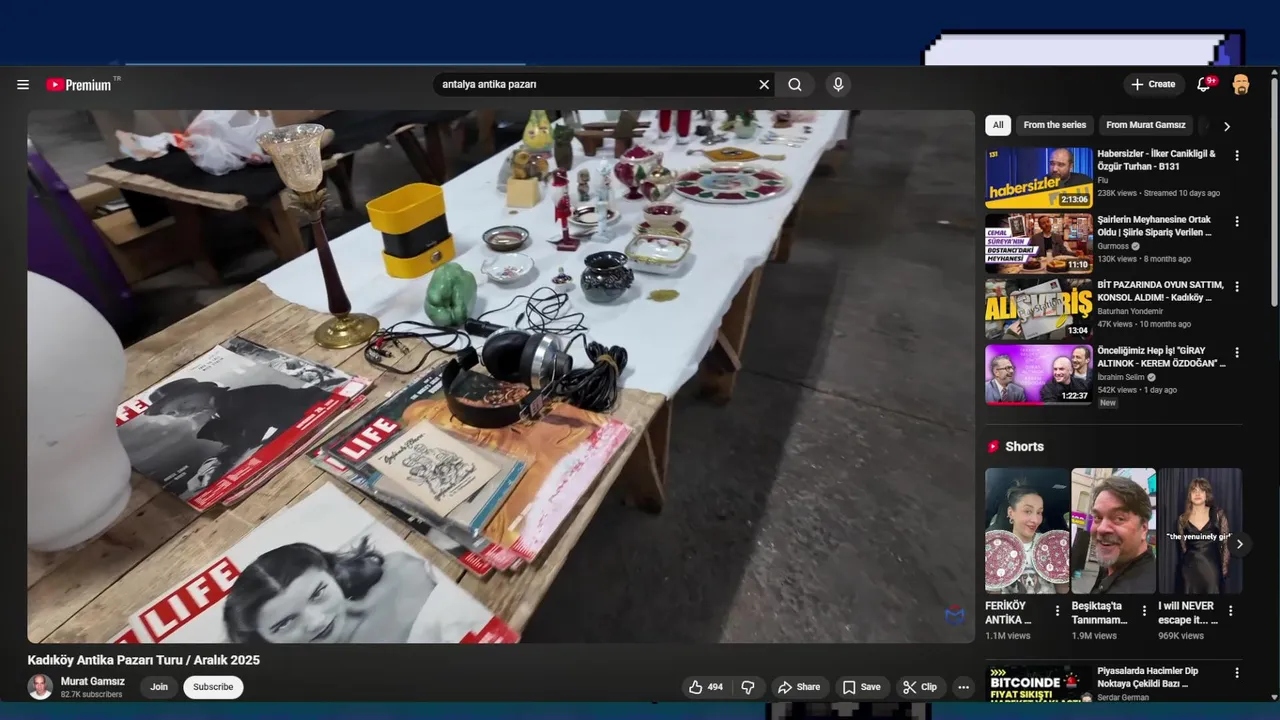
Task: Open Feriköy Antika short
Action: tap(1027, 531)
